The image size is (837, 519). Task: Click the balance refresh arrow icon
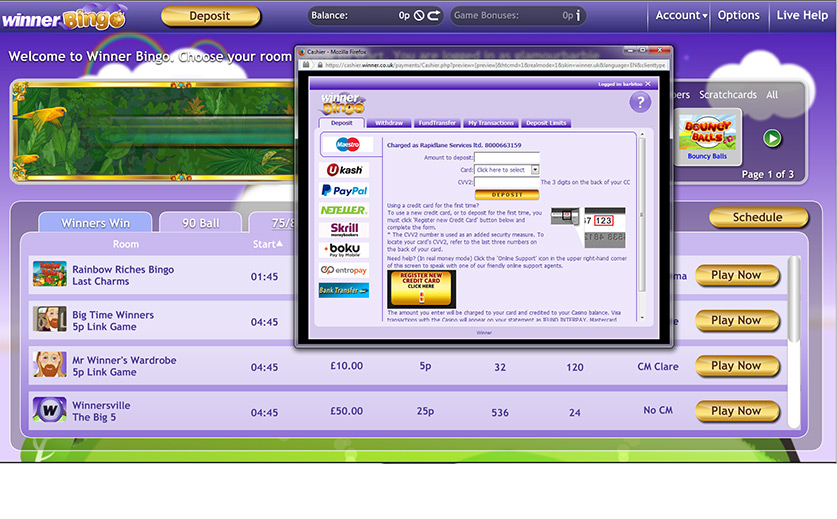tap(434, 15)
